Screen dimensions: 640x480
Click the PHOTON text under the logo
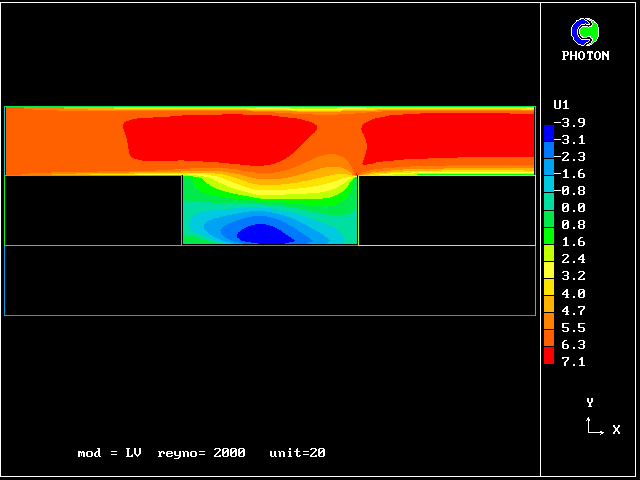[x=585, y=56]
